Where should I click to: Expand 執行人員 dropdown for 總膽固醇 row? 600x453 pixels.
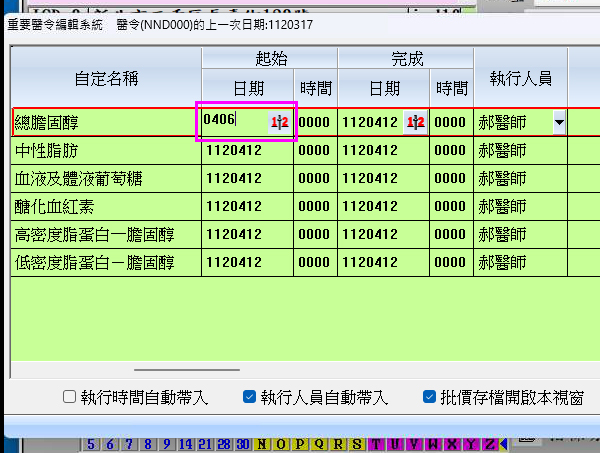(x=558, y=122)
